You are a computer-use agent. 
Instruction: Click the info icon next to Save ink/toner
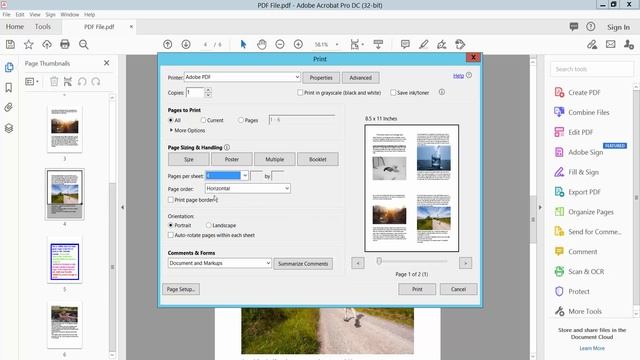[x=442, y=92]
